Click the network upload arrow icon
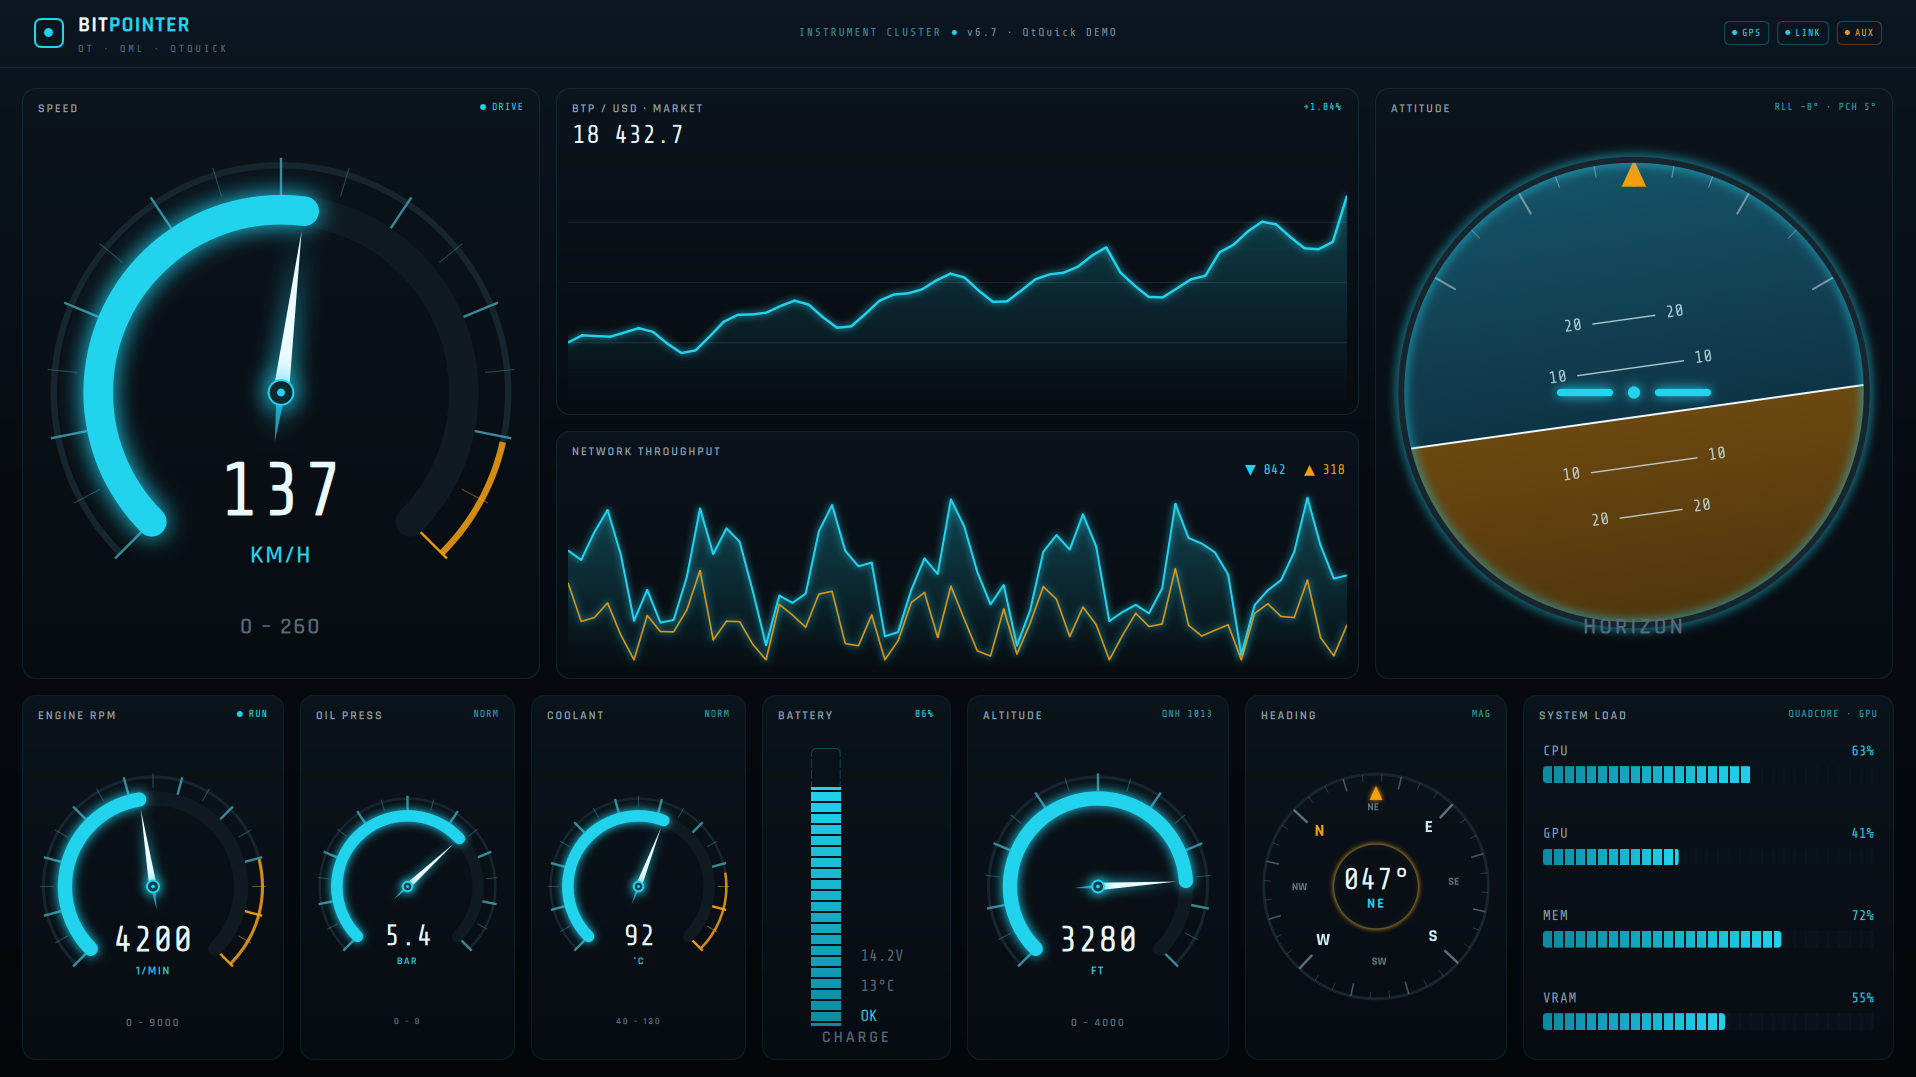Screen dimensions: 1916x1077 click(x=1309, y=470)
